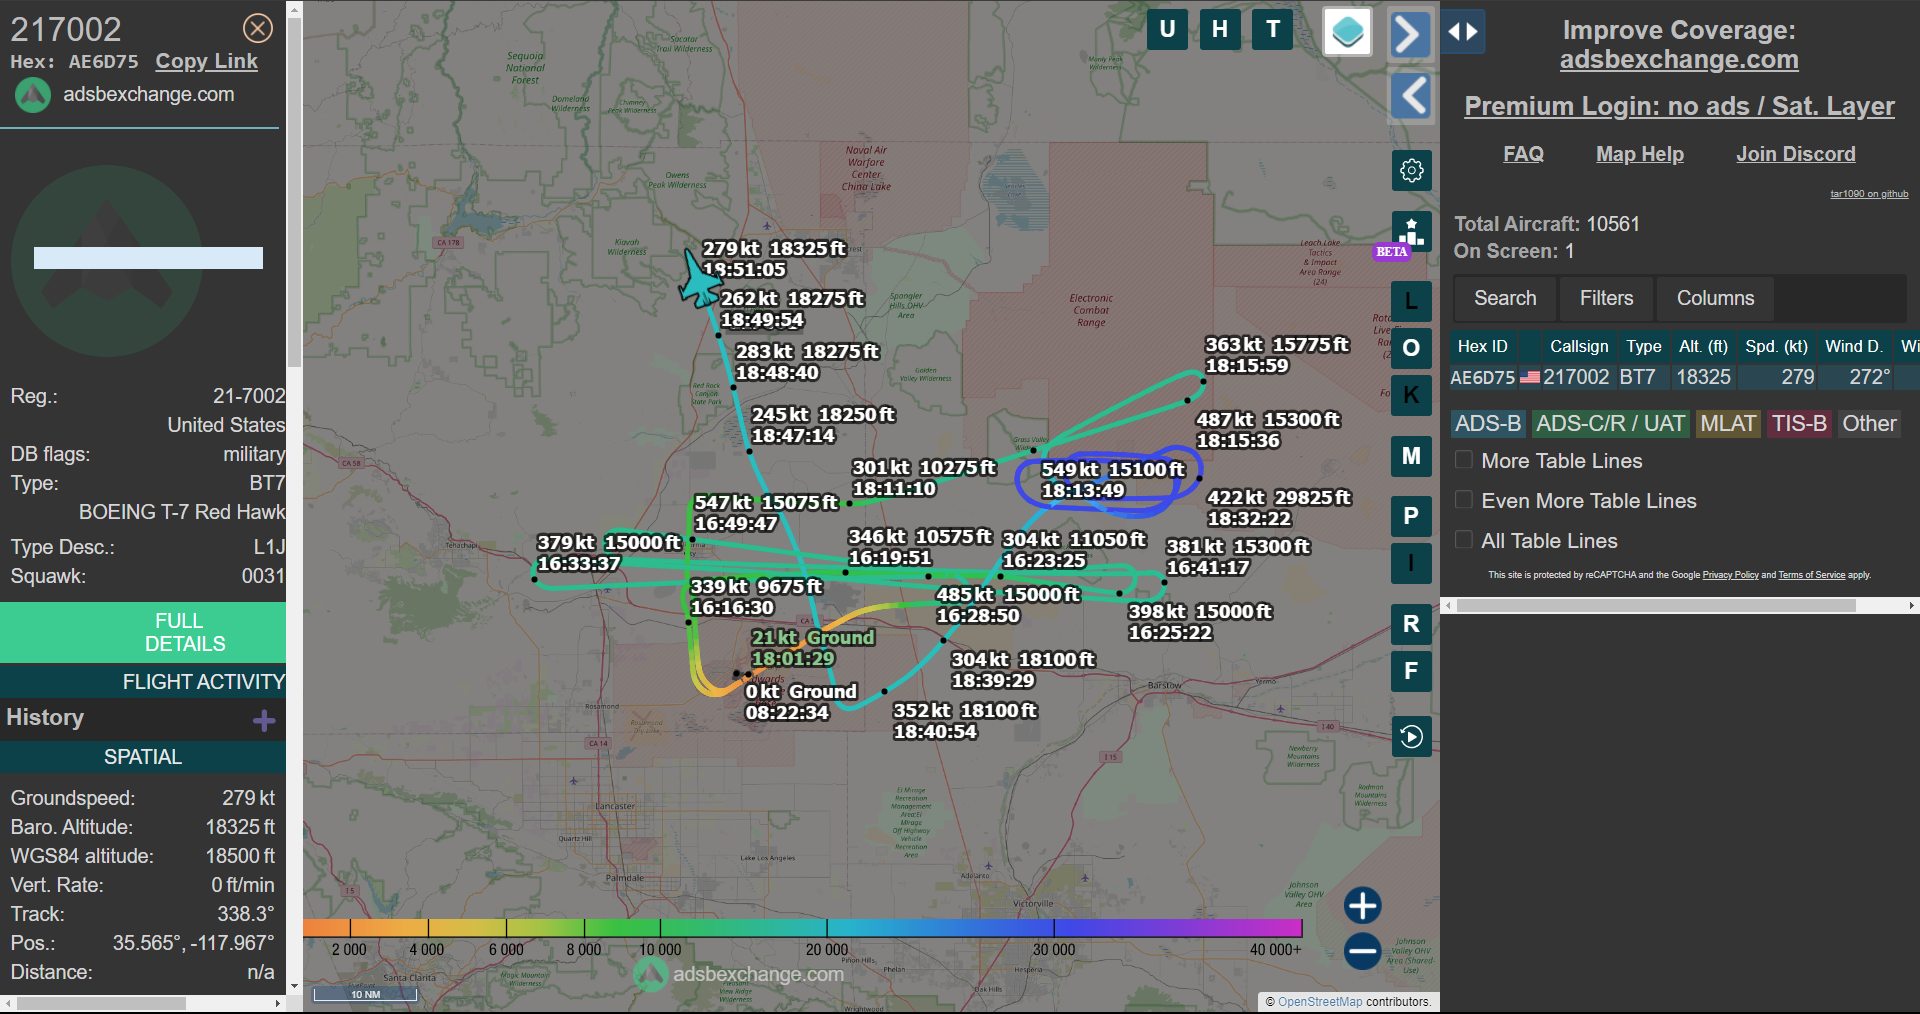
Task: Click the left chevron arrow button
Action: tap(1411, 96)
